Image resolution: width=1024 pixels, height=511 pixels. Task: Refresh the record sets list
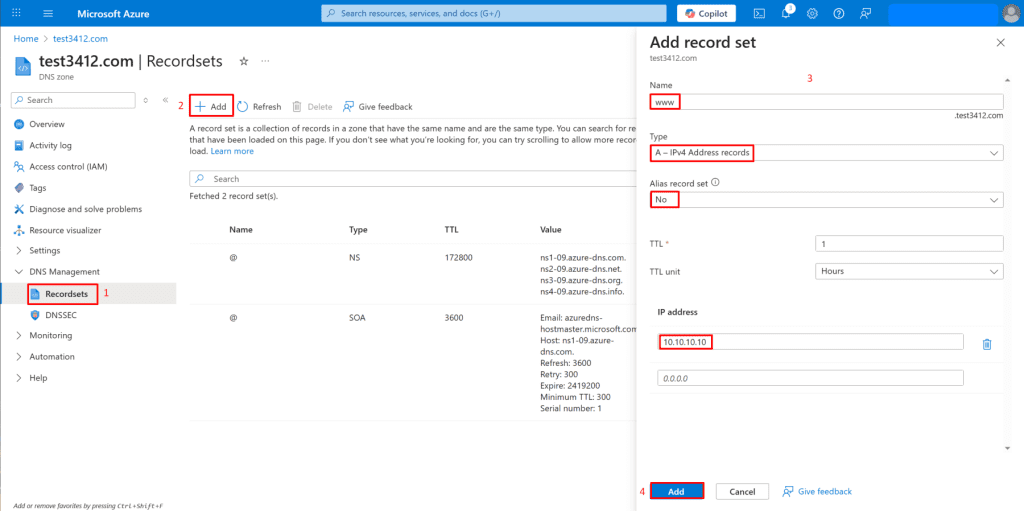[259, 106]
